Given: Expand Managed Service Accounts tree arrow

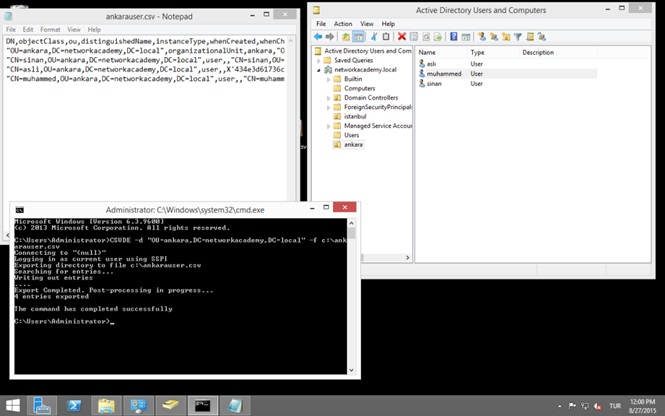Looking at the screenshot, I should click(x=328, y=126).
